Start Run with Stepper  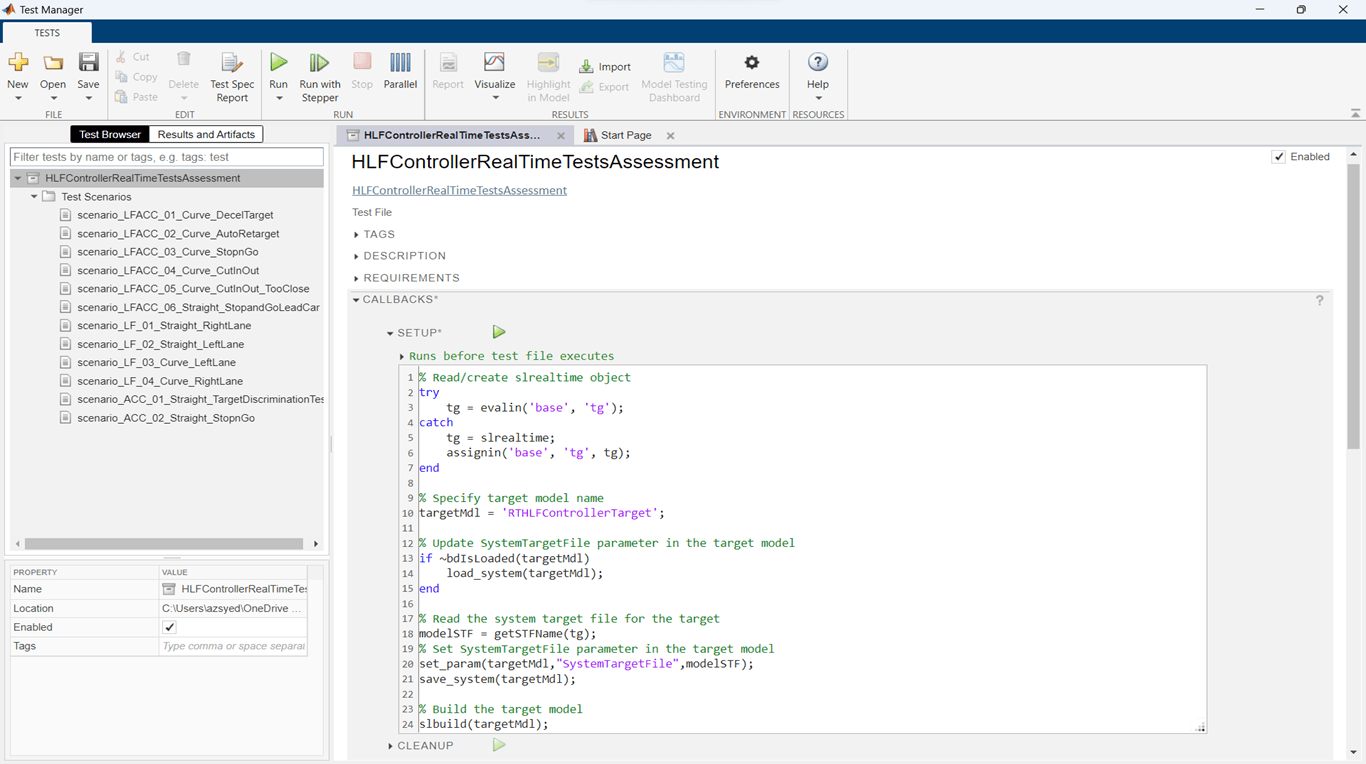[x=319, y=64]
